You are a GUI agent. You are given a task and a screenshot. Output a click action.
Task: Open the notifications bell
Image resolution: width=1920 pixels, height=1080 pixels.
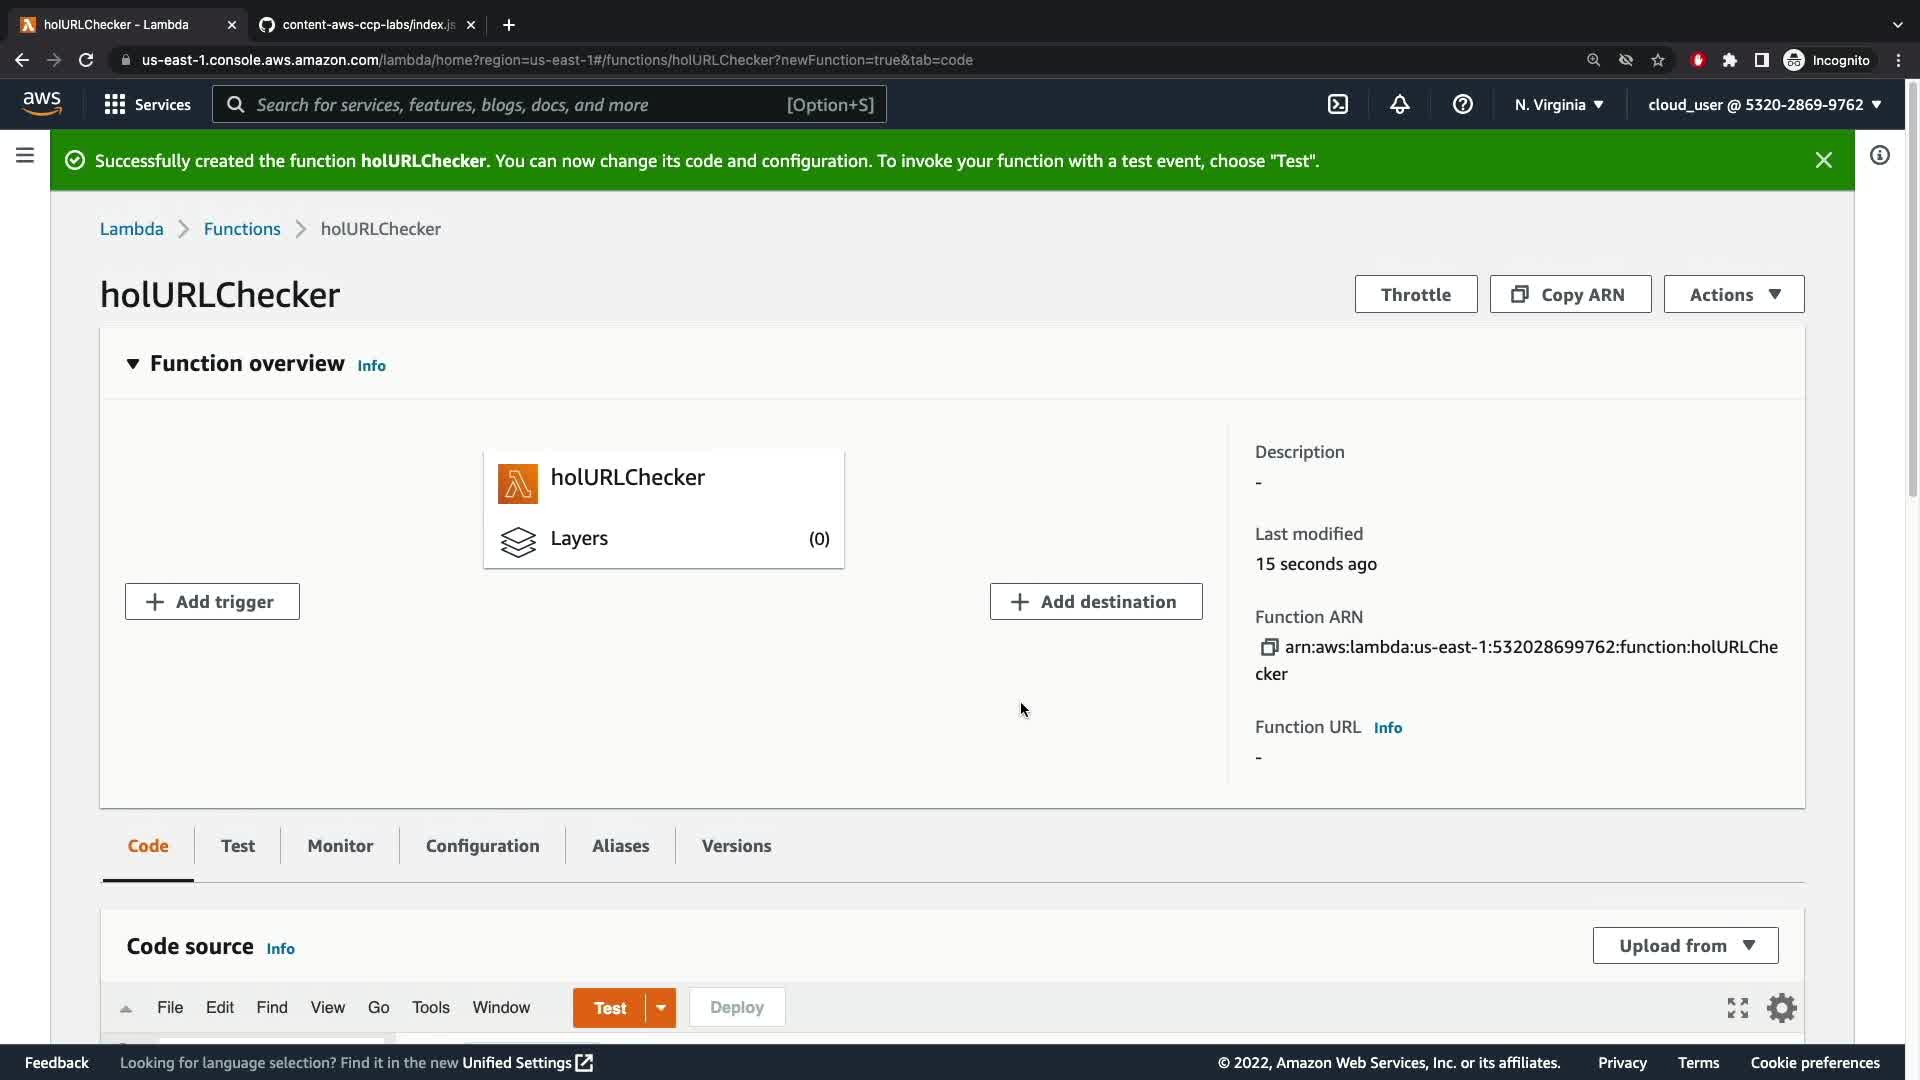click(x=1400, y=104)
